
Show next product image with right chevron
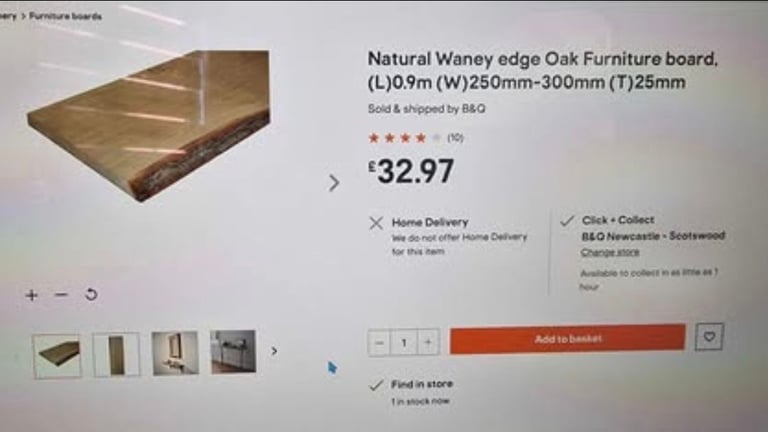tap(334, 183)
